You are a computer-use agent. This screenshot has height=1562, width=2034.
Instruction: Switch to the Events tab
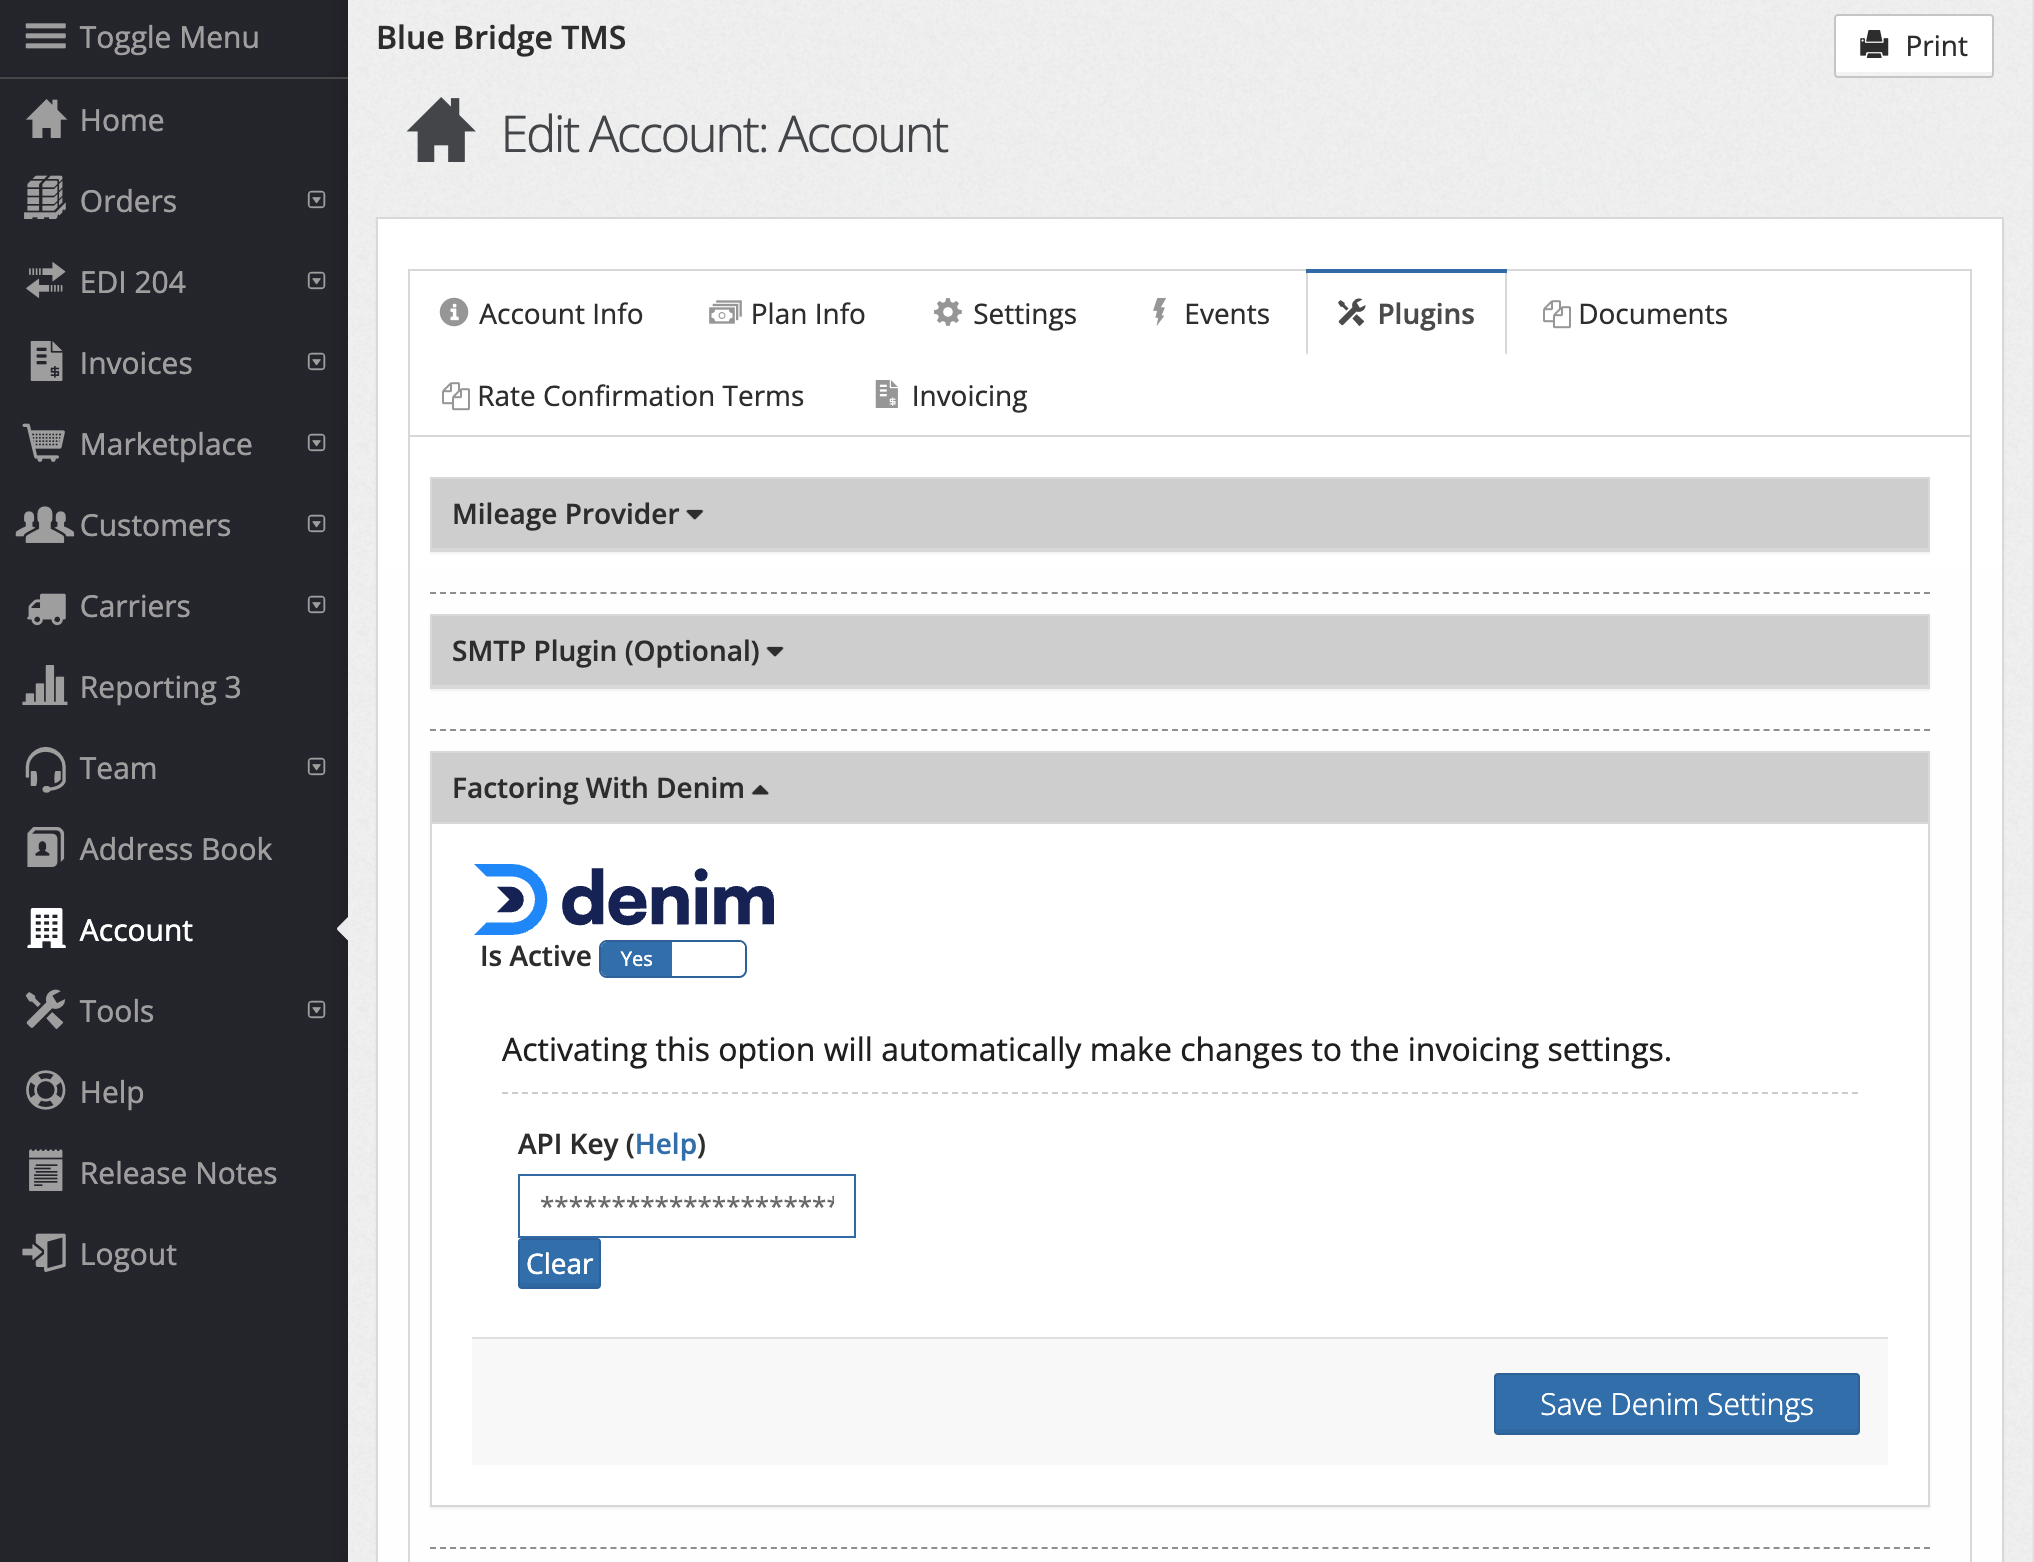pos(1211,313)
